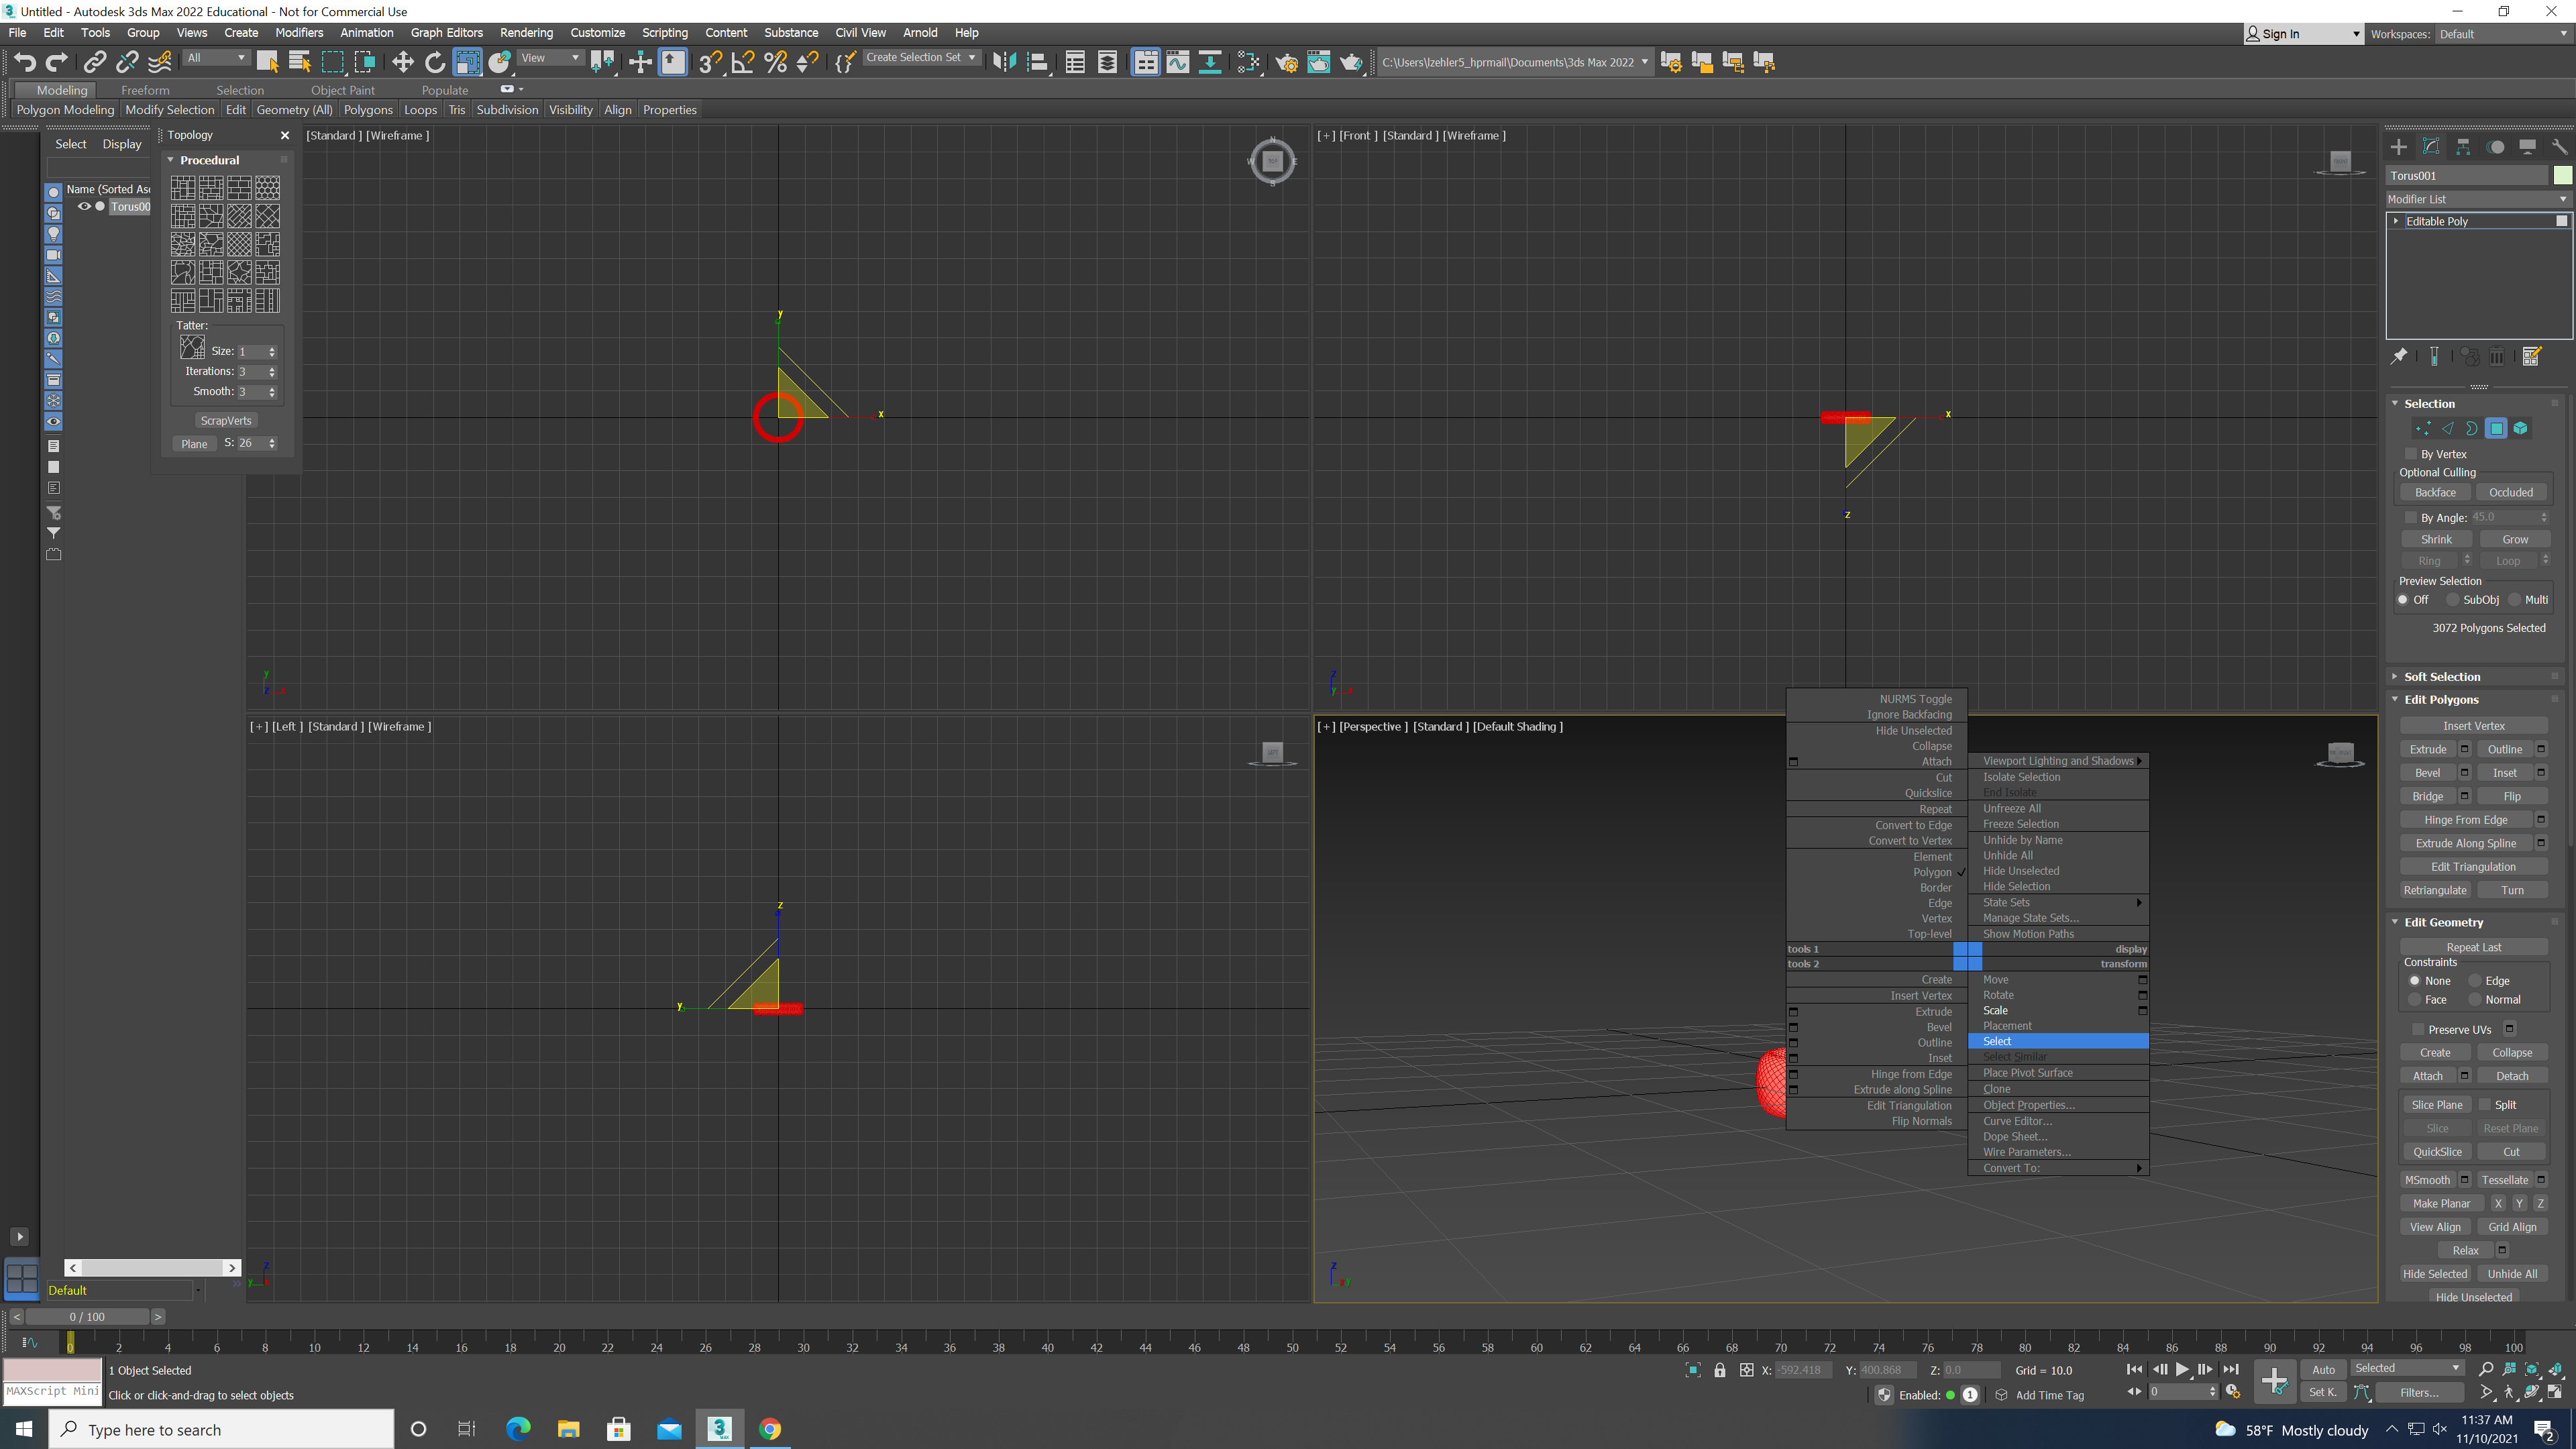The image size is (2576, 1449).
Task: Enable the By Vertex checkbox
Action: click(x=2411, y=454)
